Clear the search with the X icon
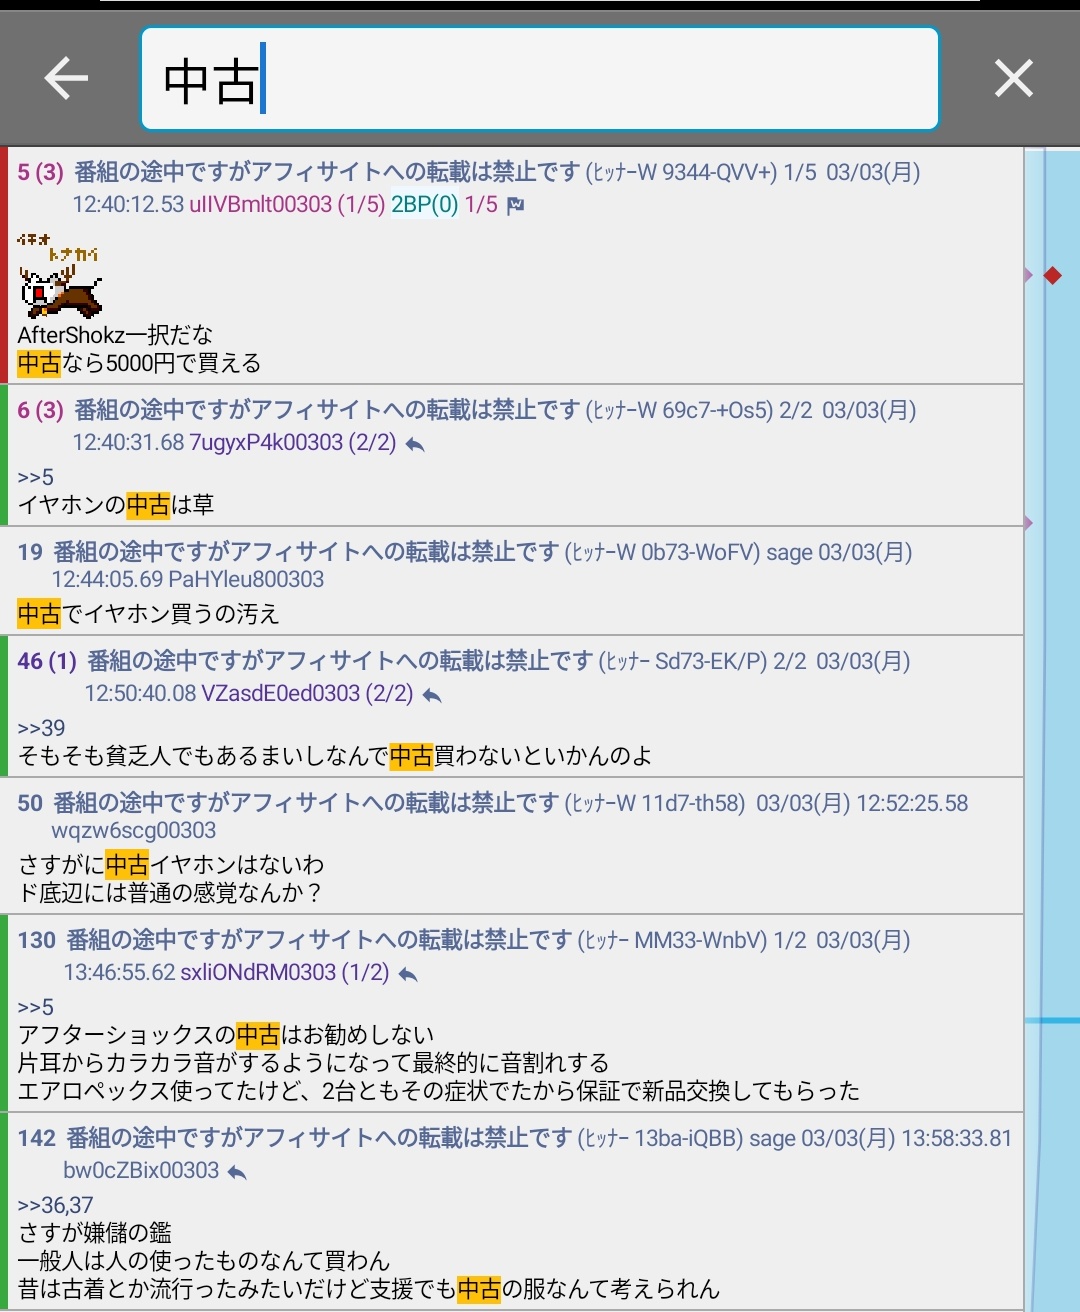Screen dimensions: 1080x1312 tap(1013, 78)
